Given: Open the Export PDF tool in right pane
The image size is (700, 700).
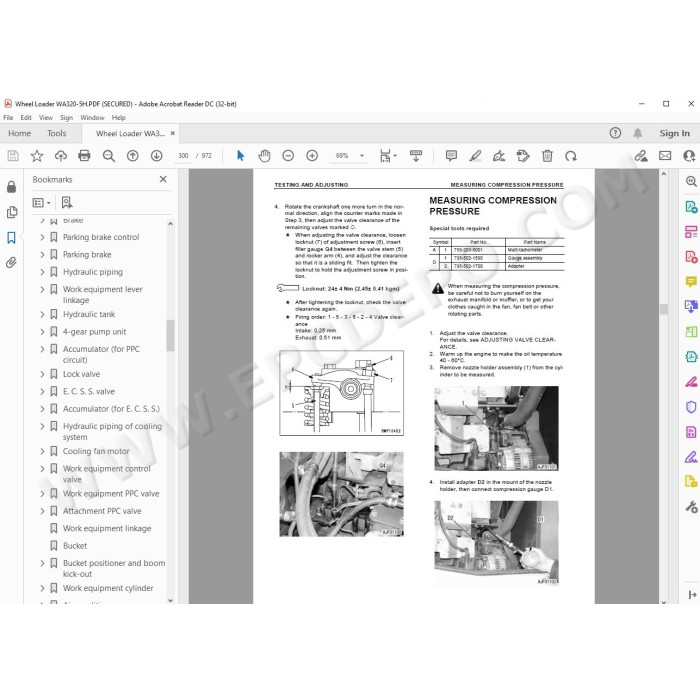Looking at the screenshot, I should pos(691,207).
